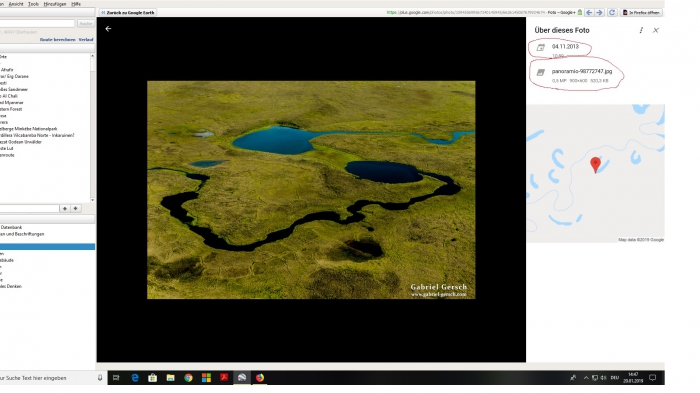
Task: Click the microphone icon in taskbar search
Action: 100,378
